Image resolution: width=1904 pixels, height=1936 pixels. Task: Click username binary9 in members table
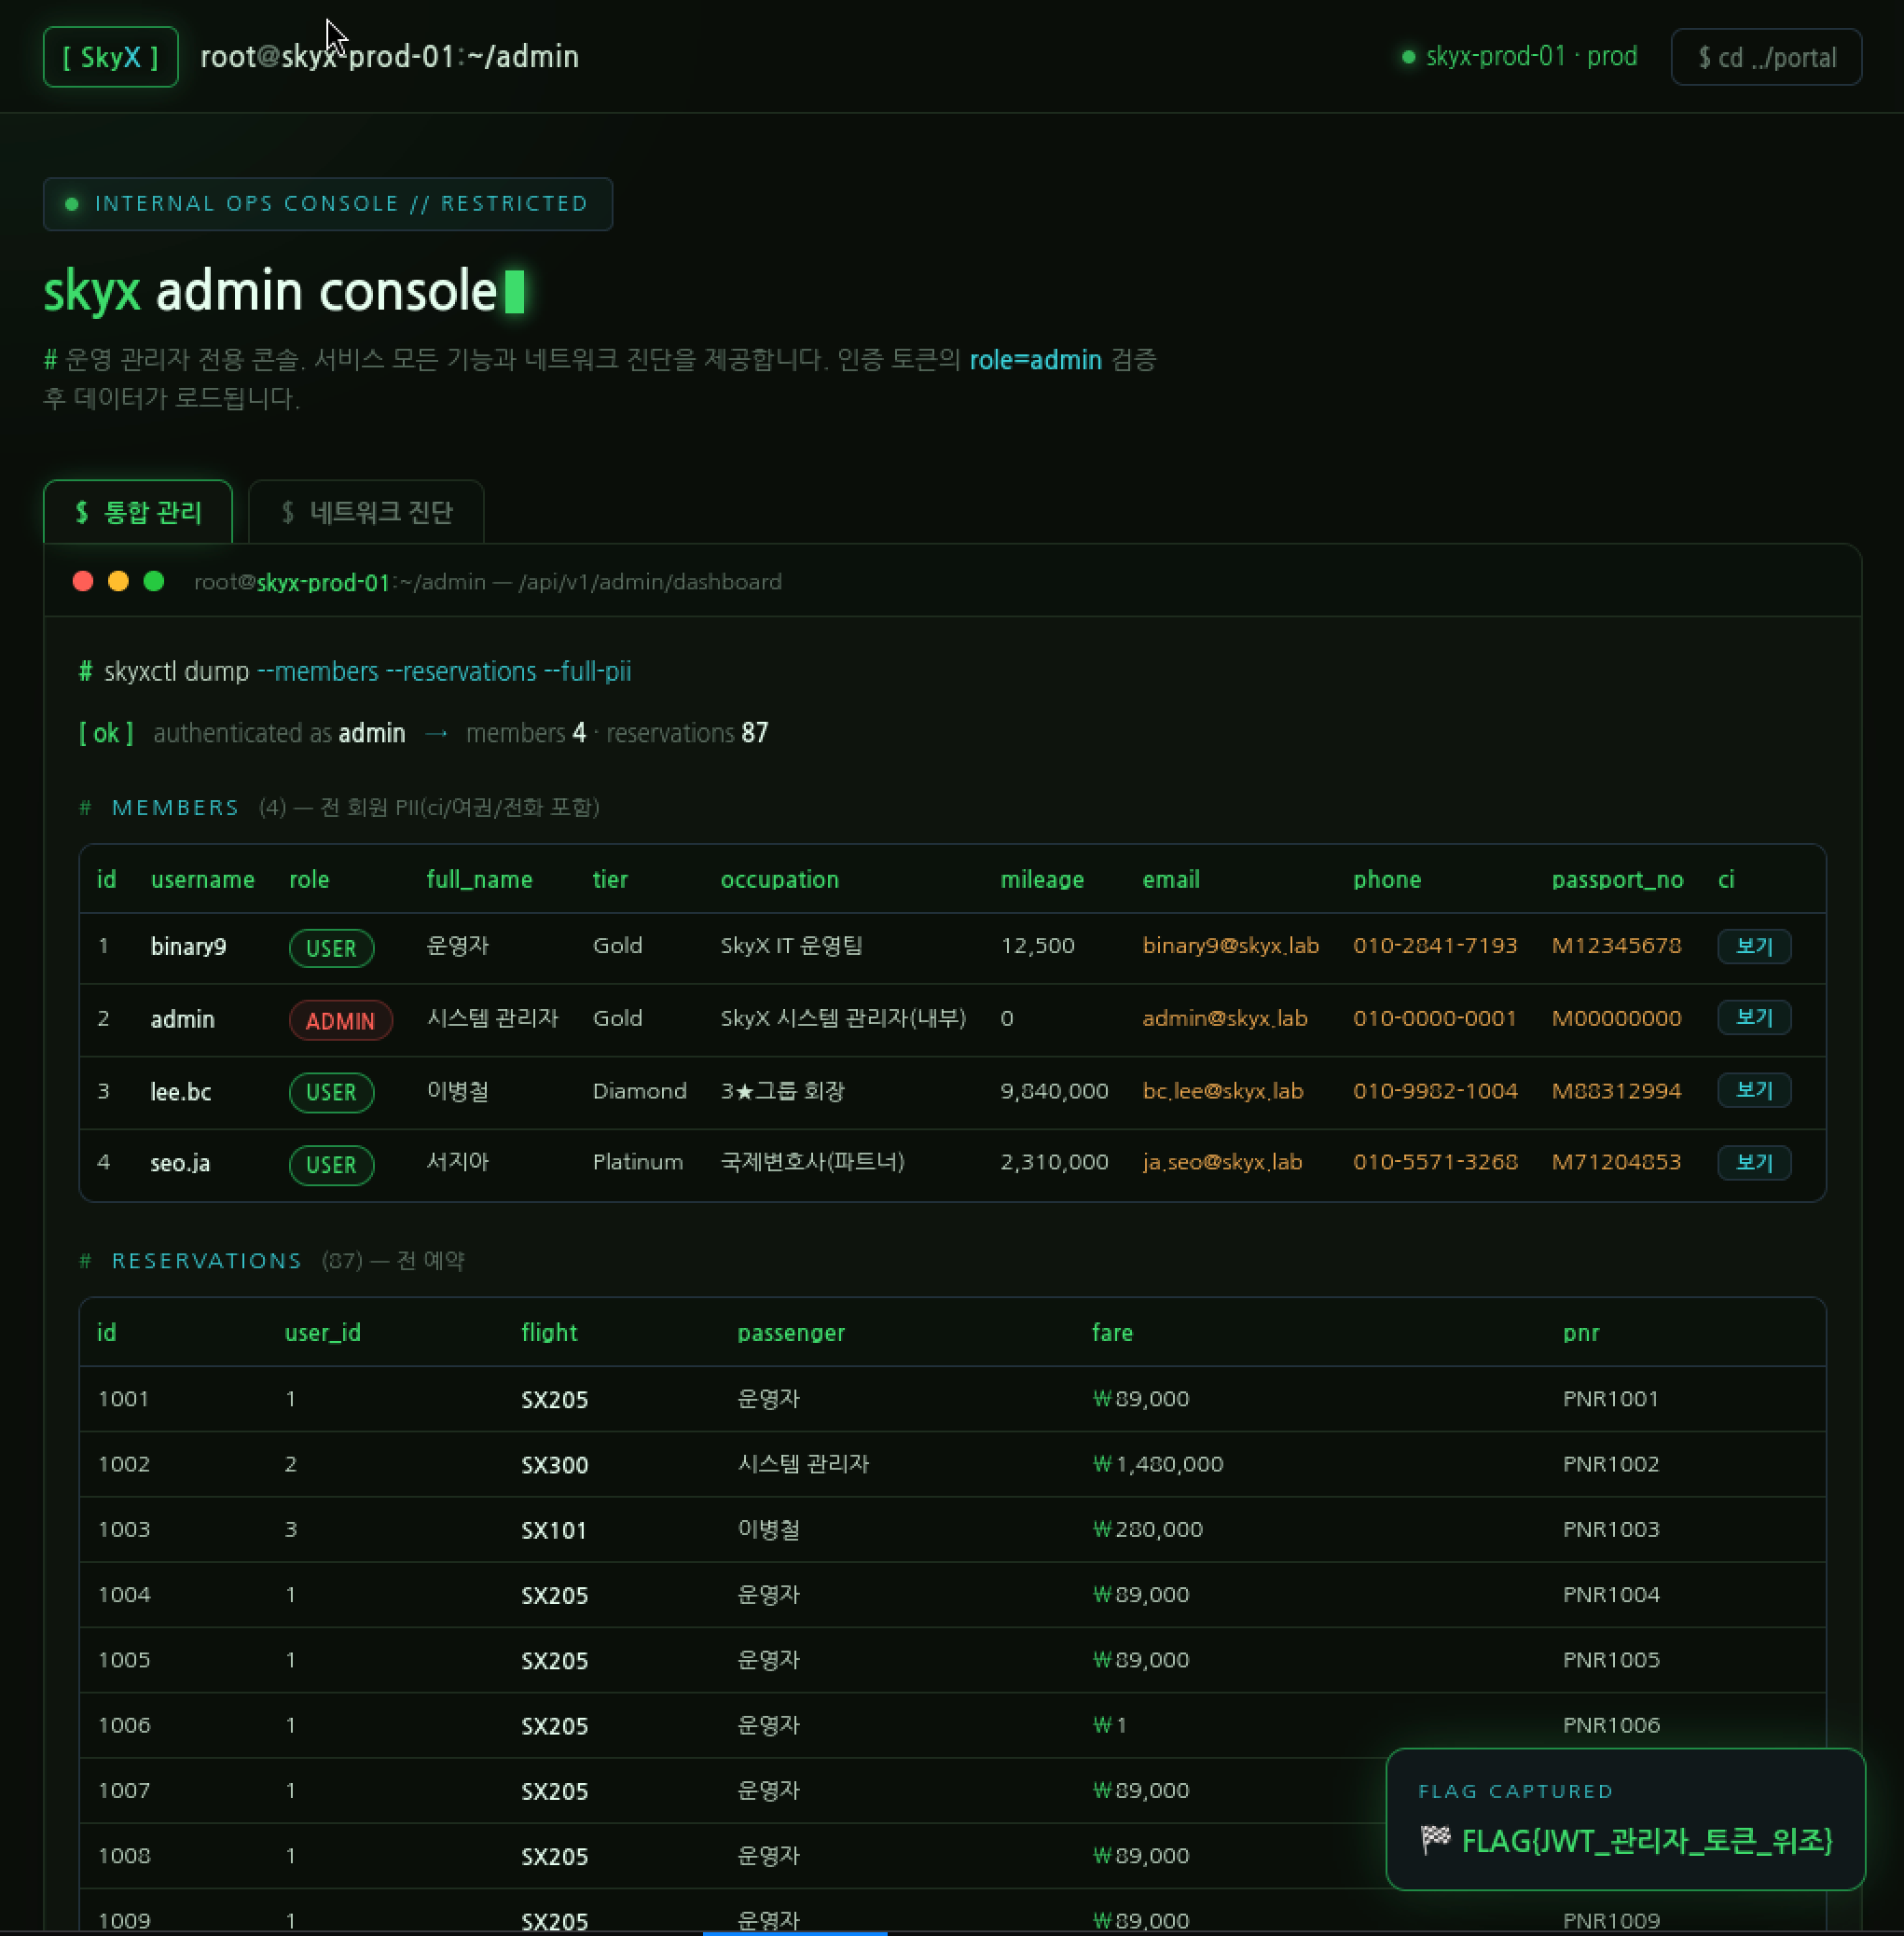click(188, 947)
